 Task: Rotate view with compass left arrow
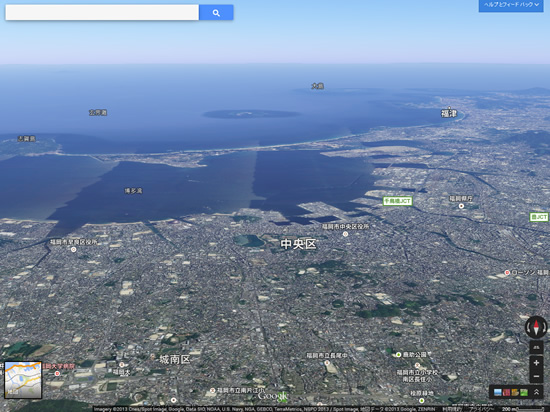[528, 327]
